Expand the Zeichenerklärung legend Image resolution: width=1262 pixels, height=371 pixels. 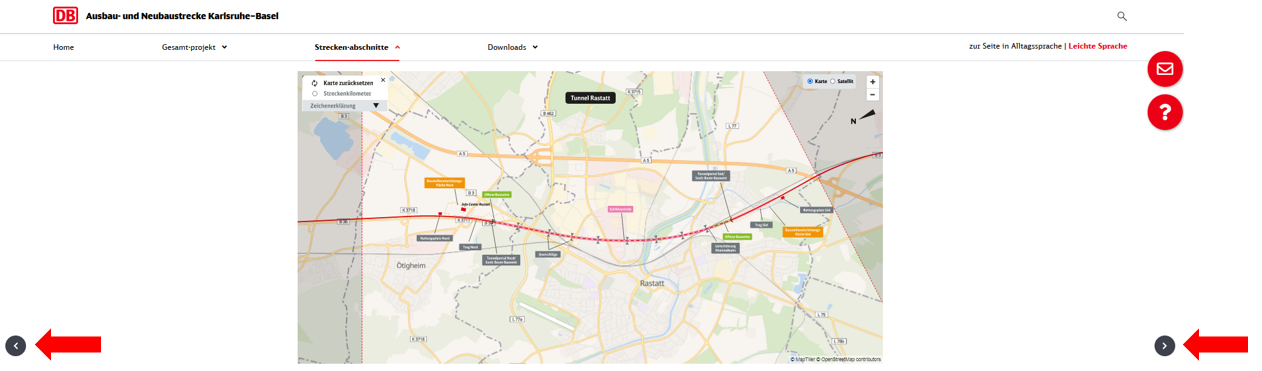coord(344,105)
